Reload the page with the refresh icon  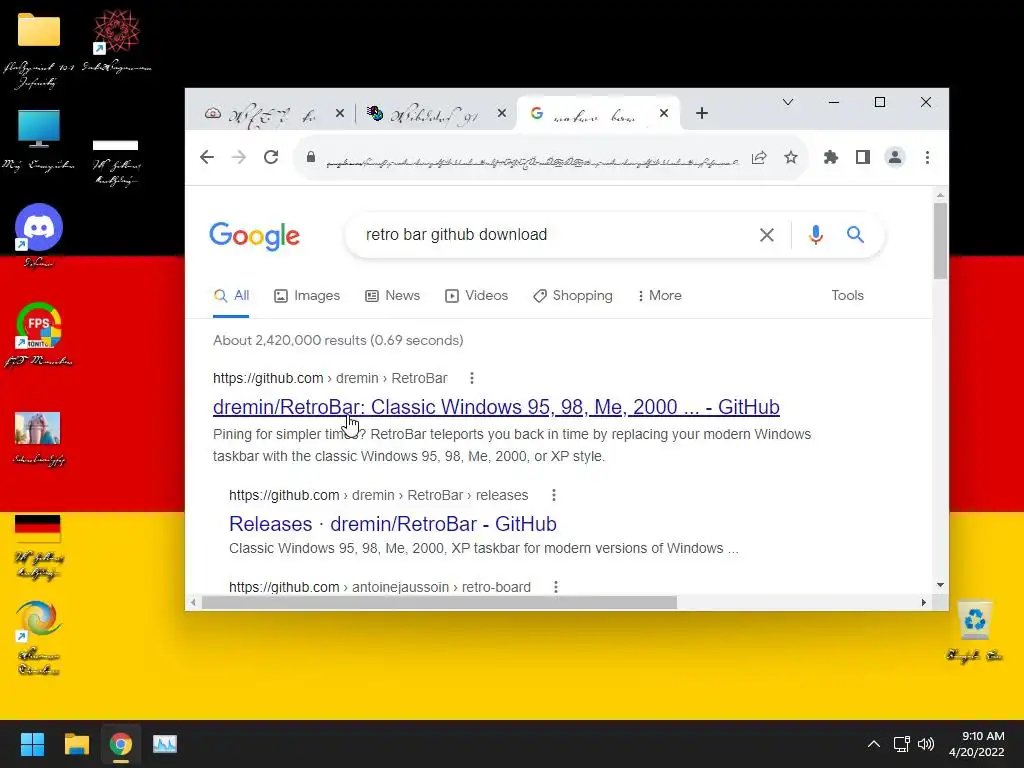click(x=271, y=157)
